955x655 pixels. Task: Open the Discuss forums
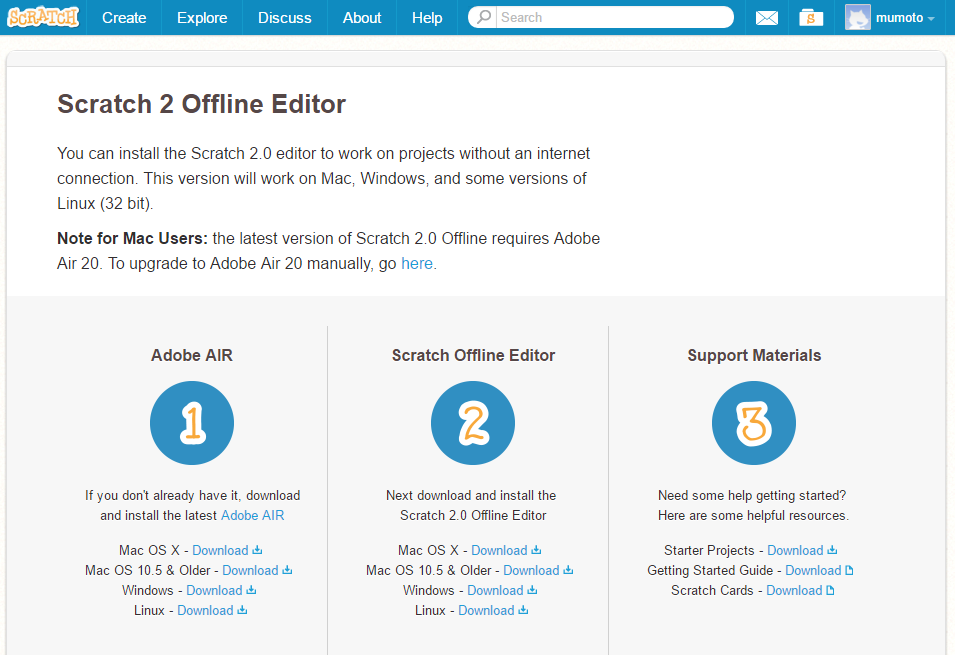[x=284, y=18]
